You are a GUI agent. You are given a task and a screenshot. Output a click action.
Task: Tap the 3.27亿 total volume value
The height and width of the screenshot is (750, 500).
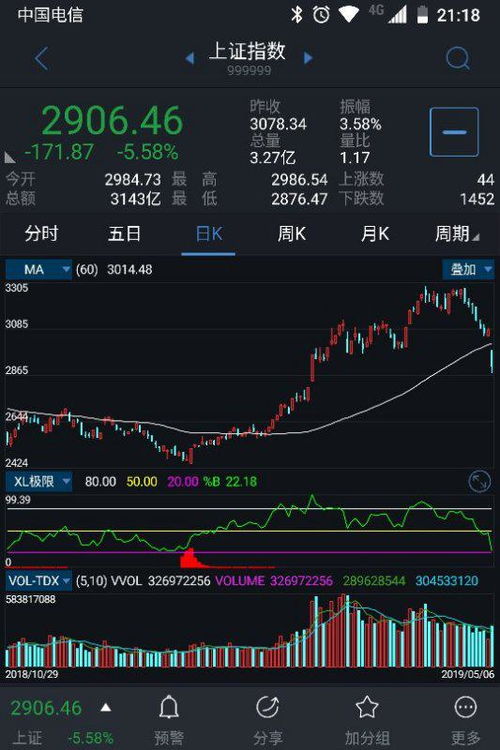coord(273,158)
